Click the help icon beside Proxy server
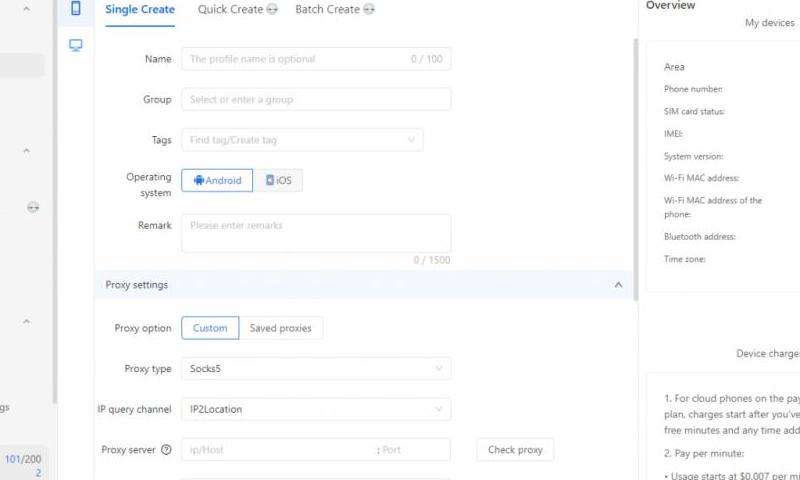 pos(166,450)
